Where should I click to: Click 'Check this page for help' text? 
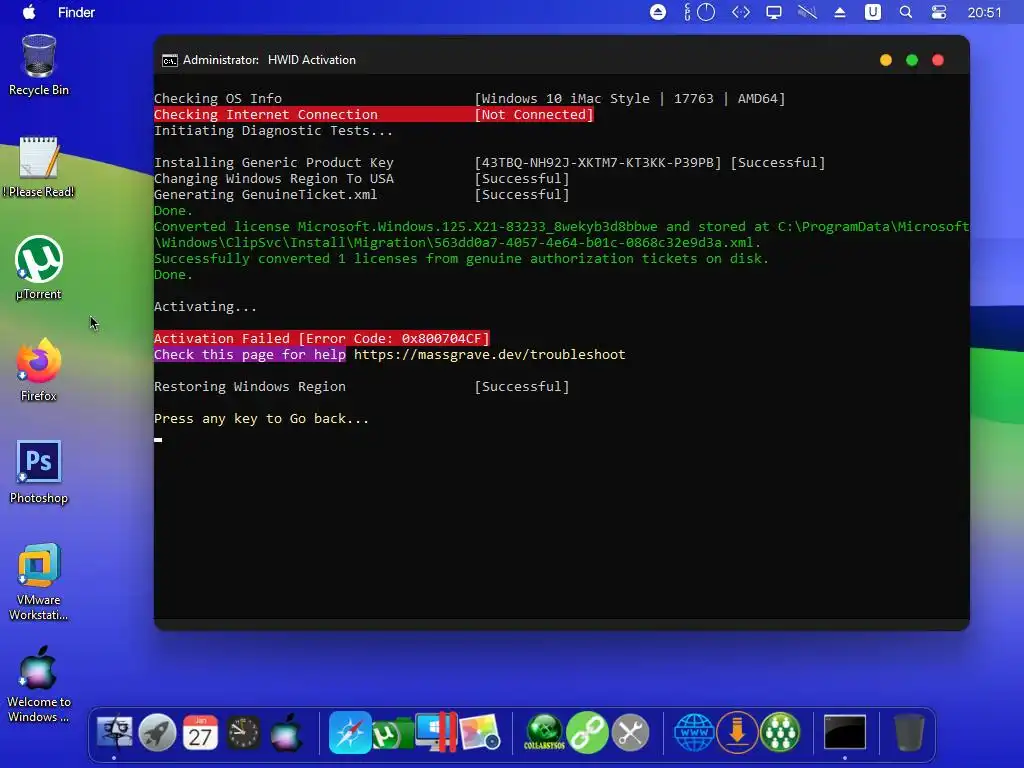click(x=249, y=355)
